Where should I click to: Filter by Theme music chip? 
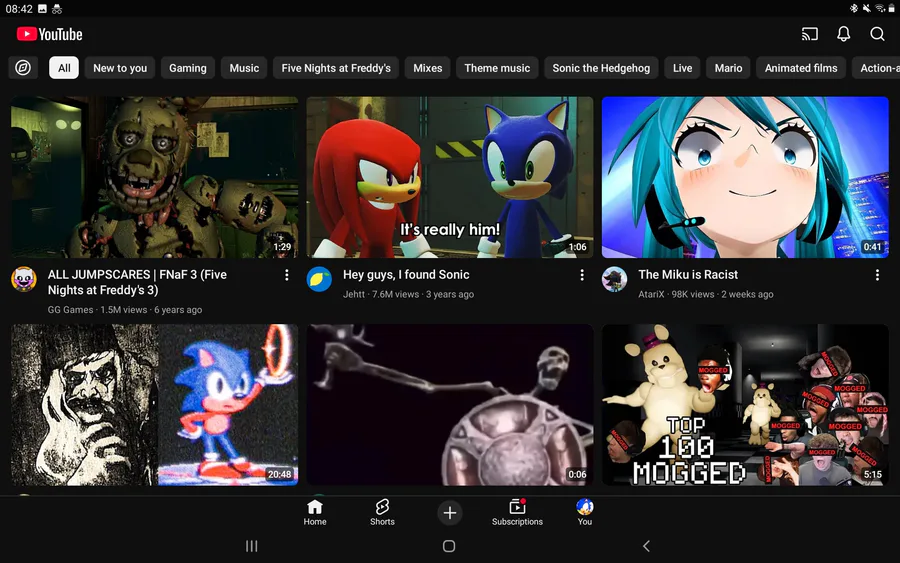tap(497, 68)
